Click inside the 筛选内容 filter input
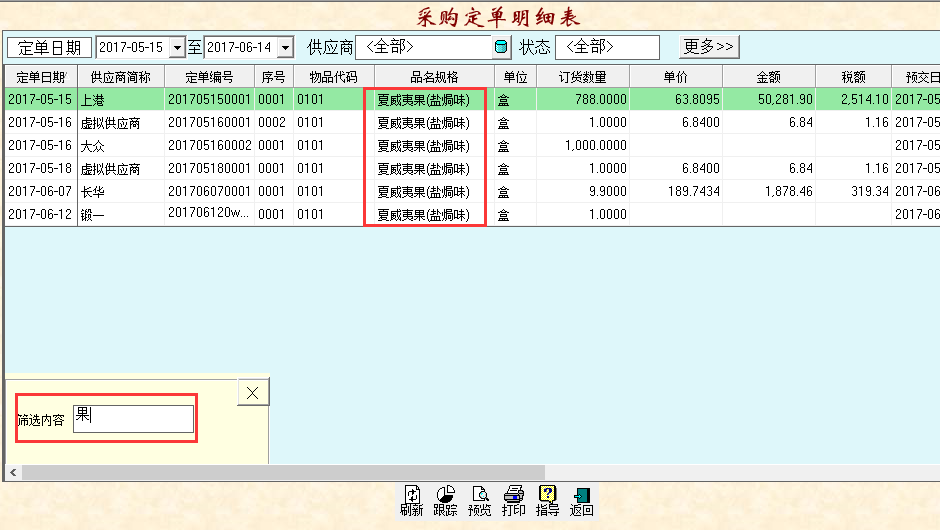Viewport: 940px width, 530px height. point(133,418)
